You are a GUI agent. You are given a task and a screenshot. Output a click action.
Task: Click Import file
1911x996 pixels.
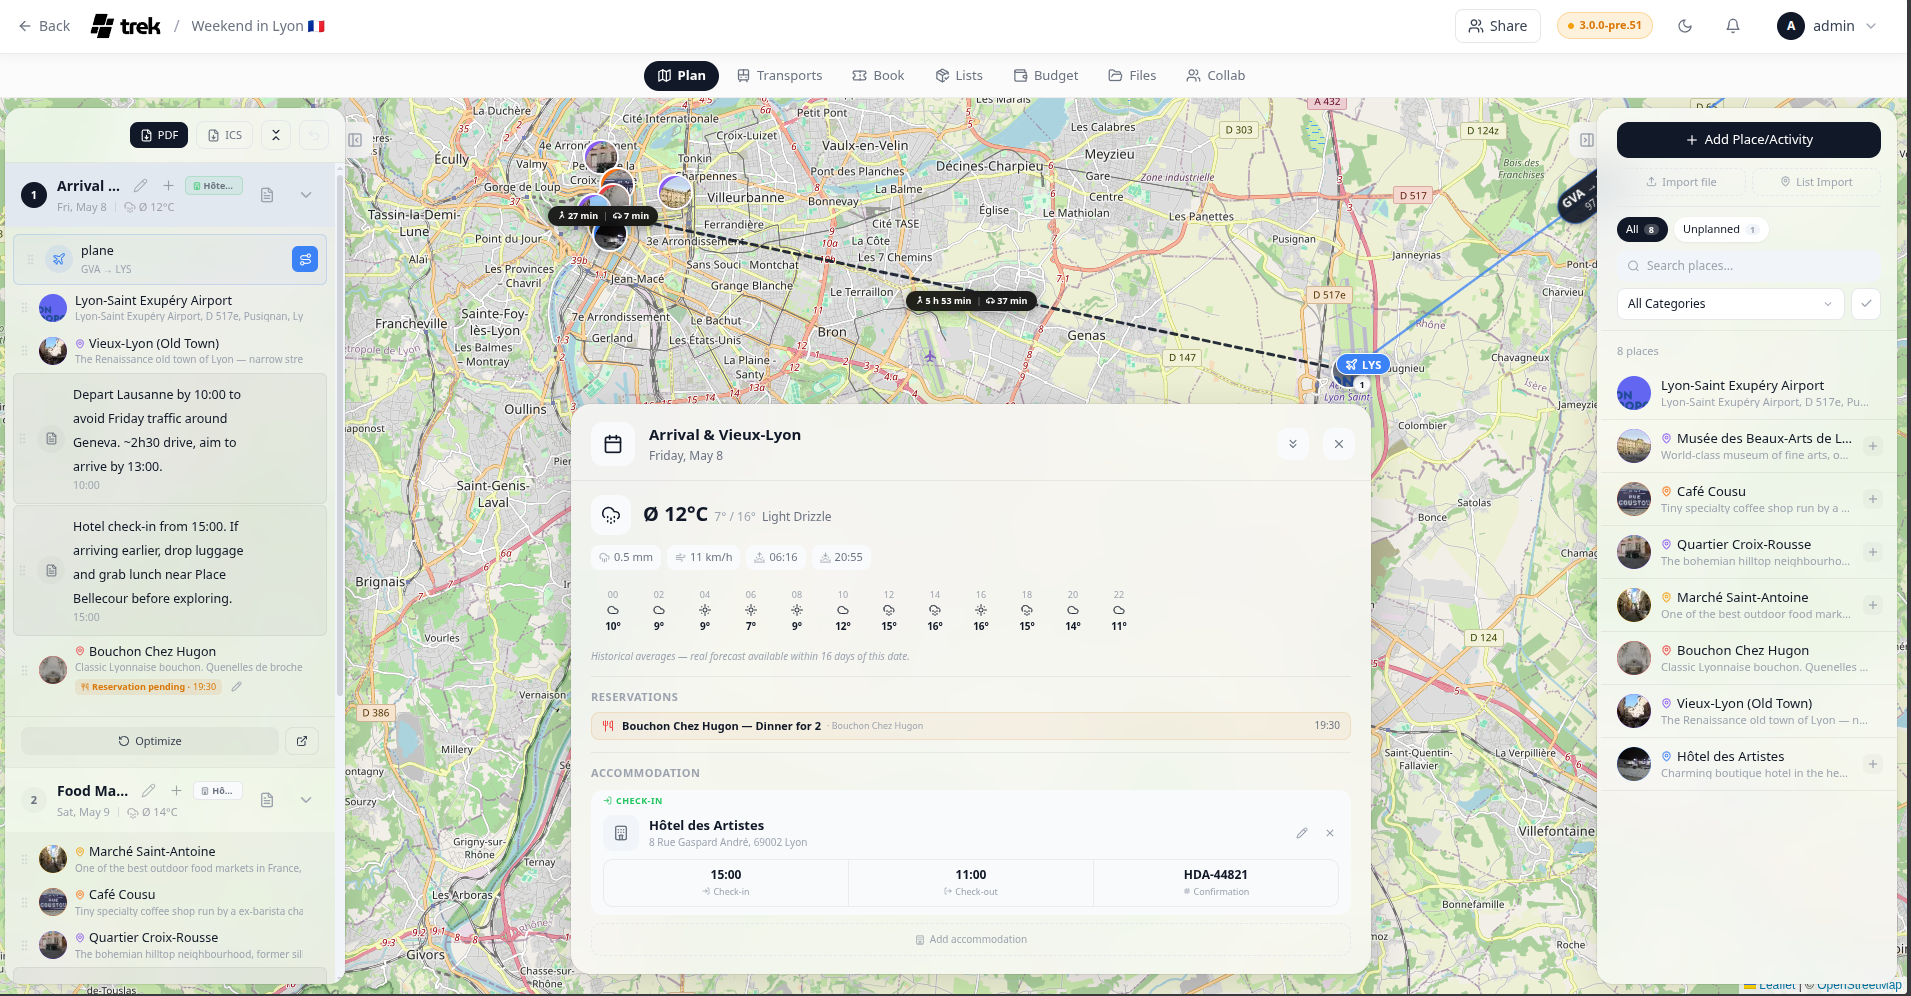[1681, 182]
